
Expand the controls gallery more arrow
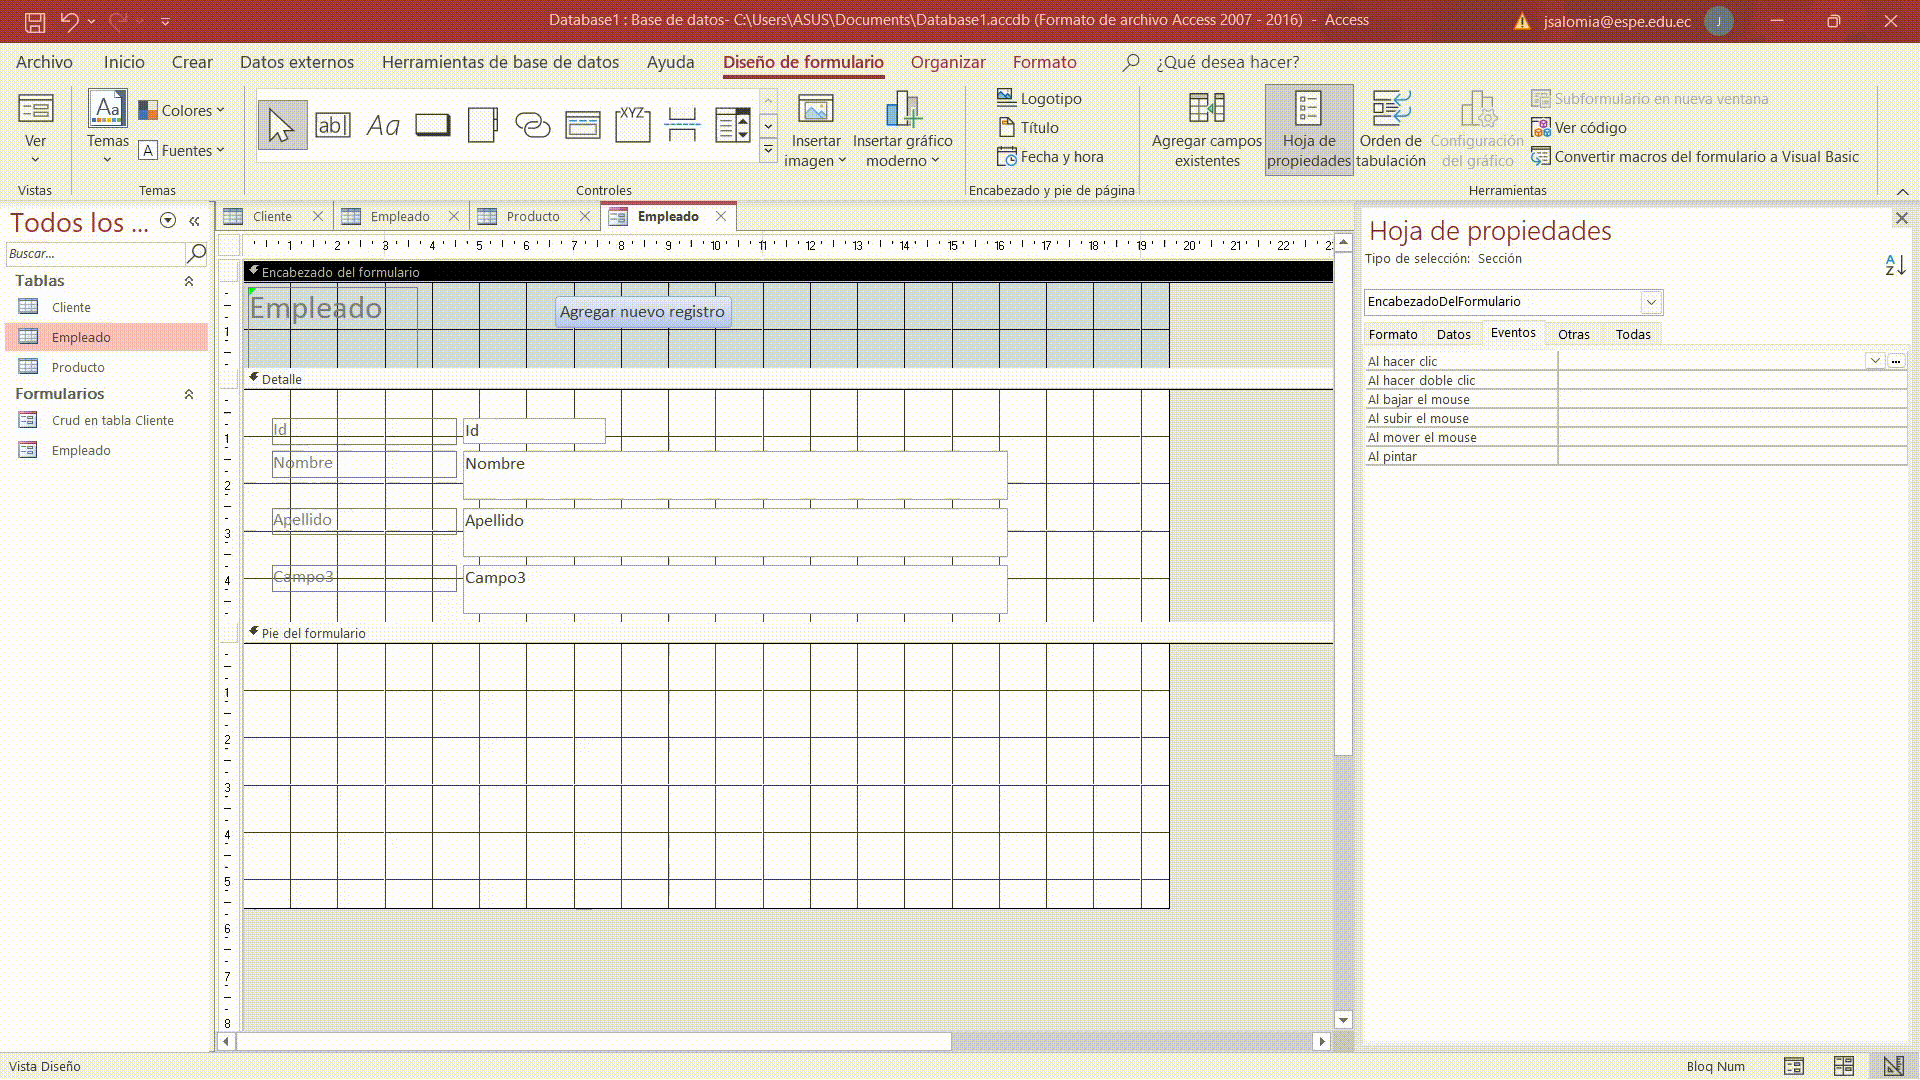click(768, 150)
